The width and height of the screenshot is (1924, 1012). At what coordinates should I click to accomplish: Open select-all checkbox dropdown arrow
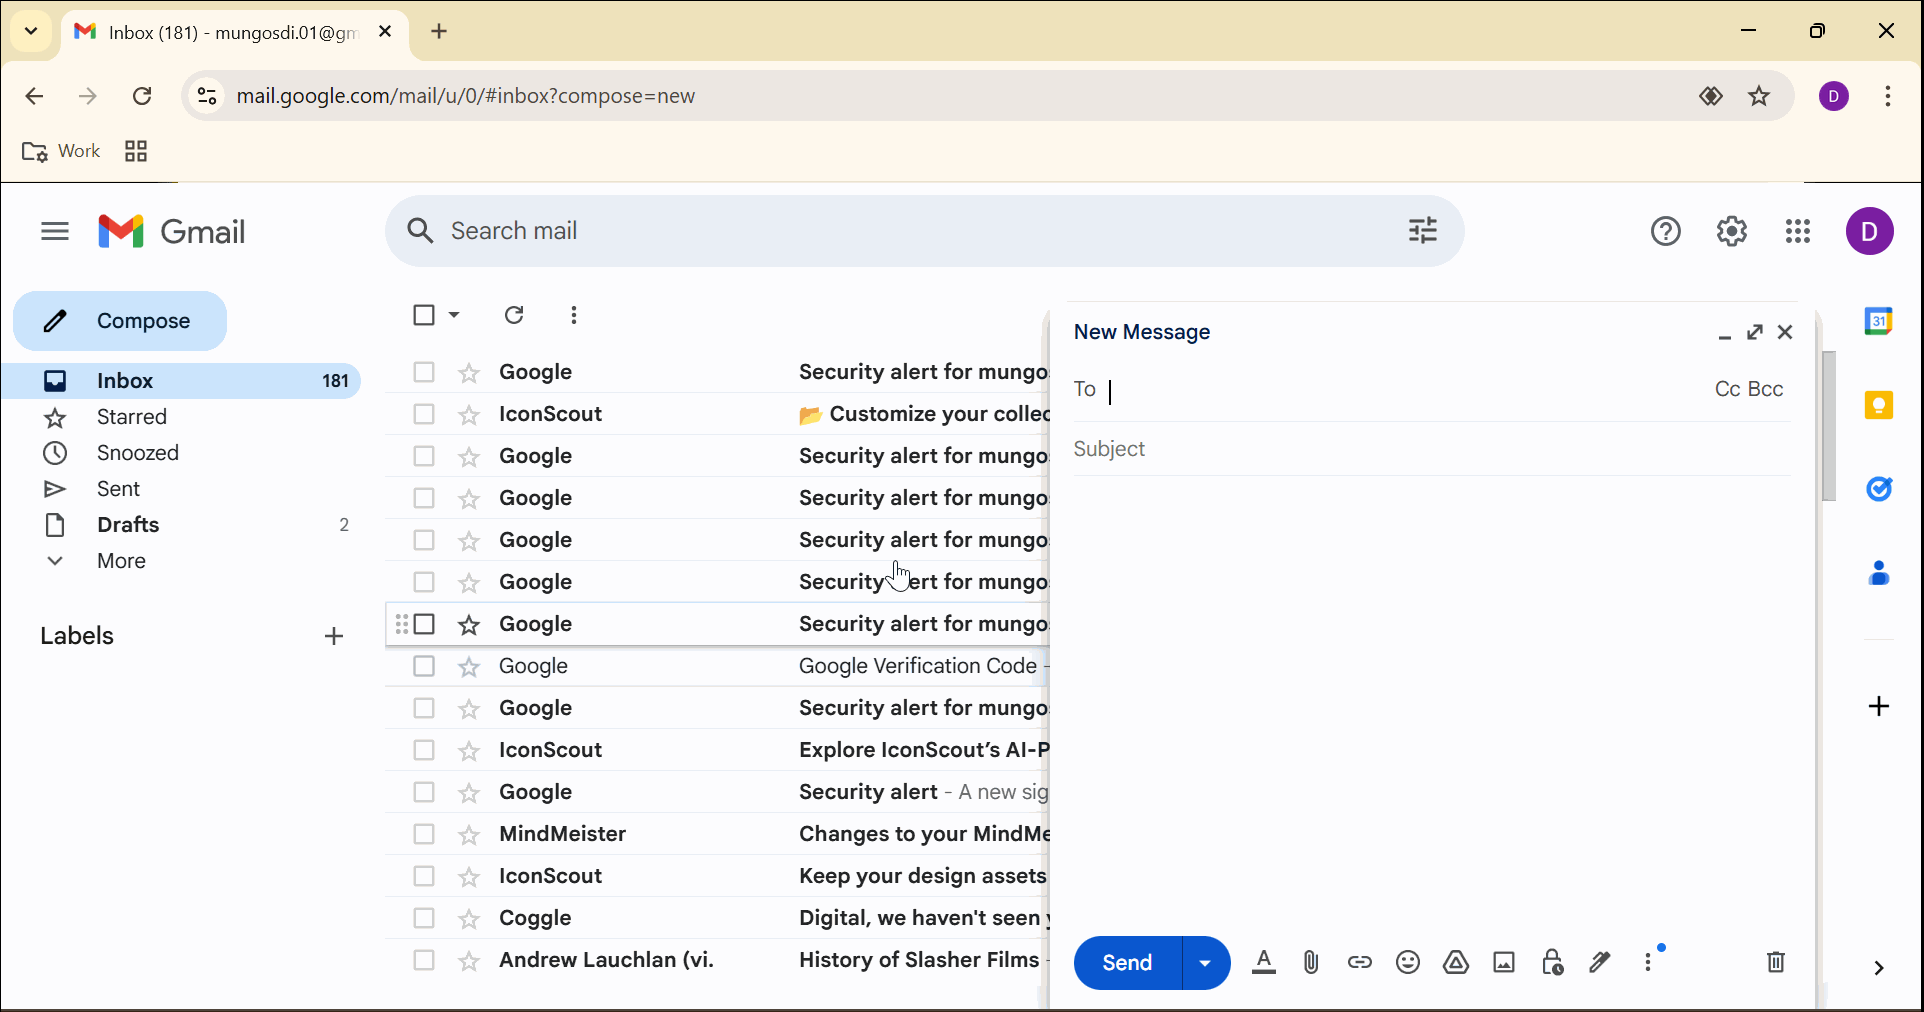pyautogui.click(x=455, y=315)
